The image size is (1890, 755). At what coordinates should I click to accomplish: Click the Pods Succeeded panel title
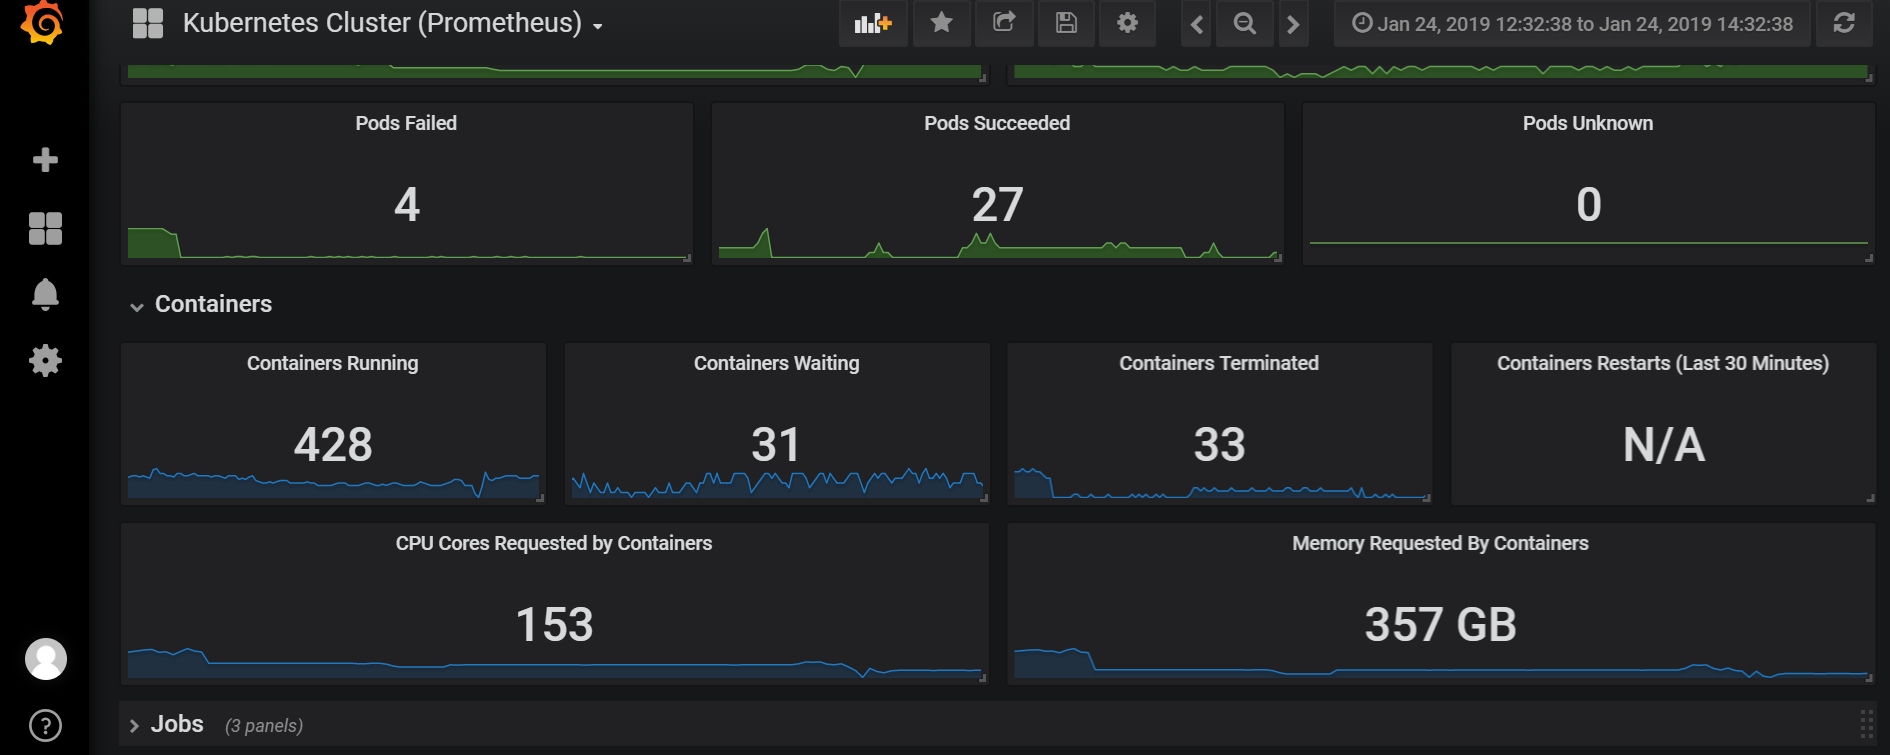(x=997, y=123)
